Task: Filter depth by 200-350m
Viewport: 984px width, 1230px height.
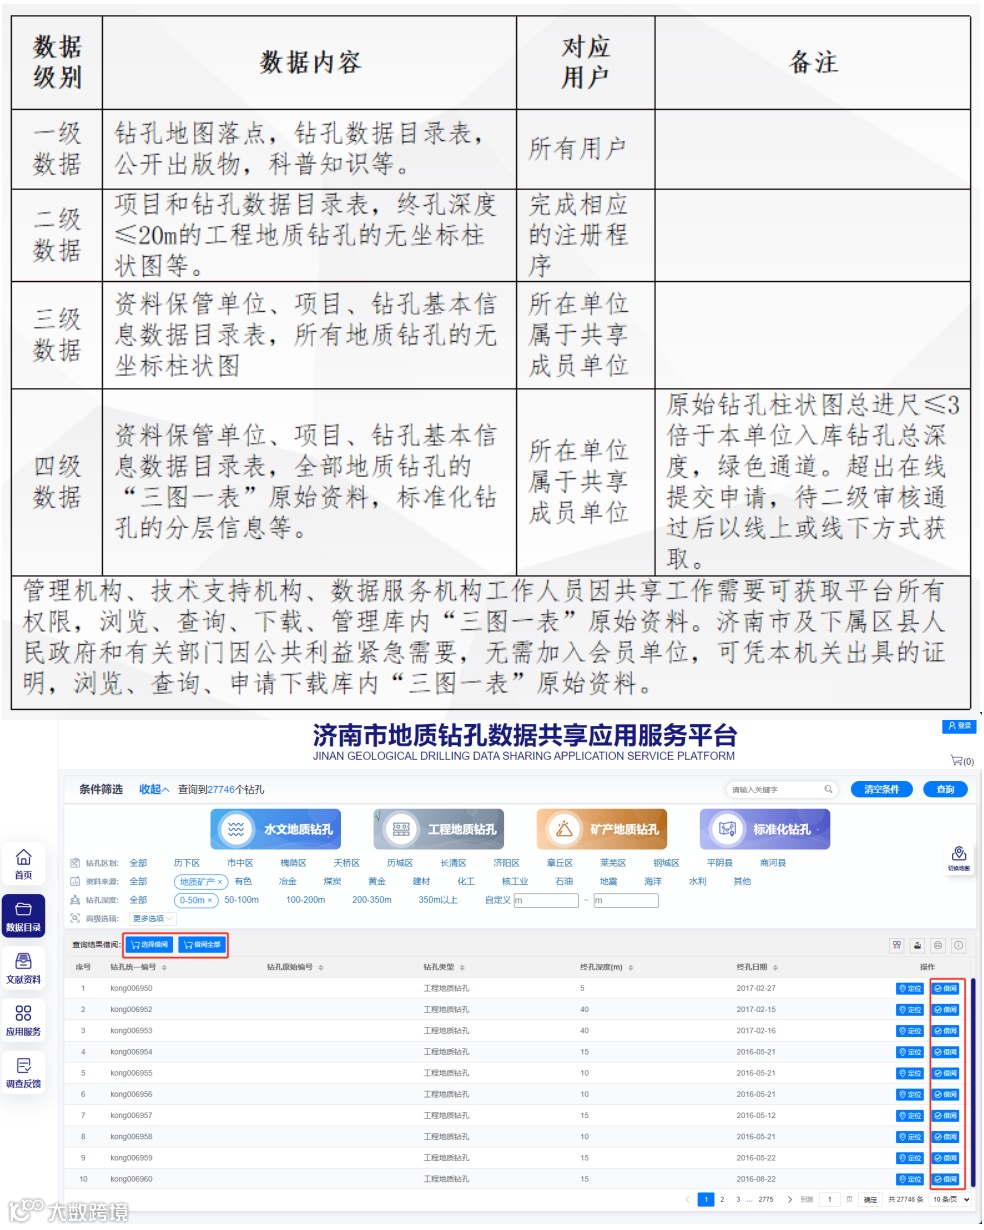Action: (372, 900)
